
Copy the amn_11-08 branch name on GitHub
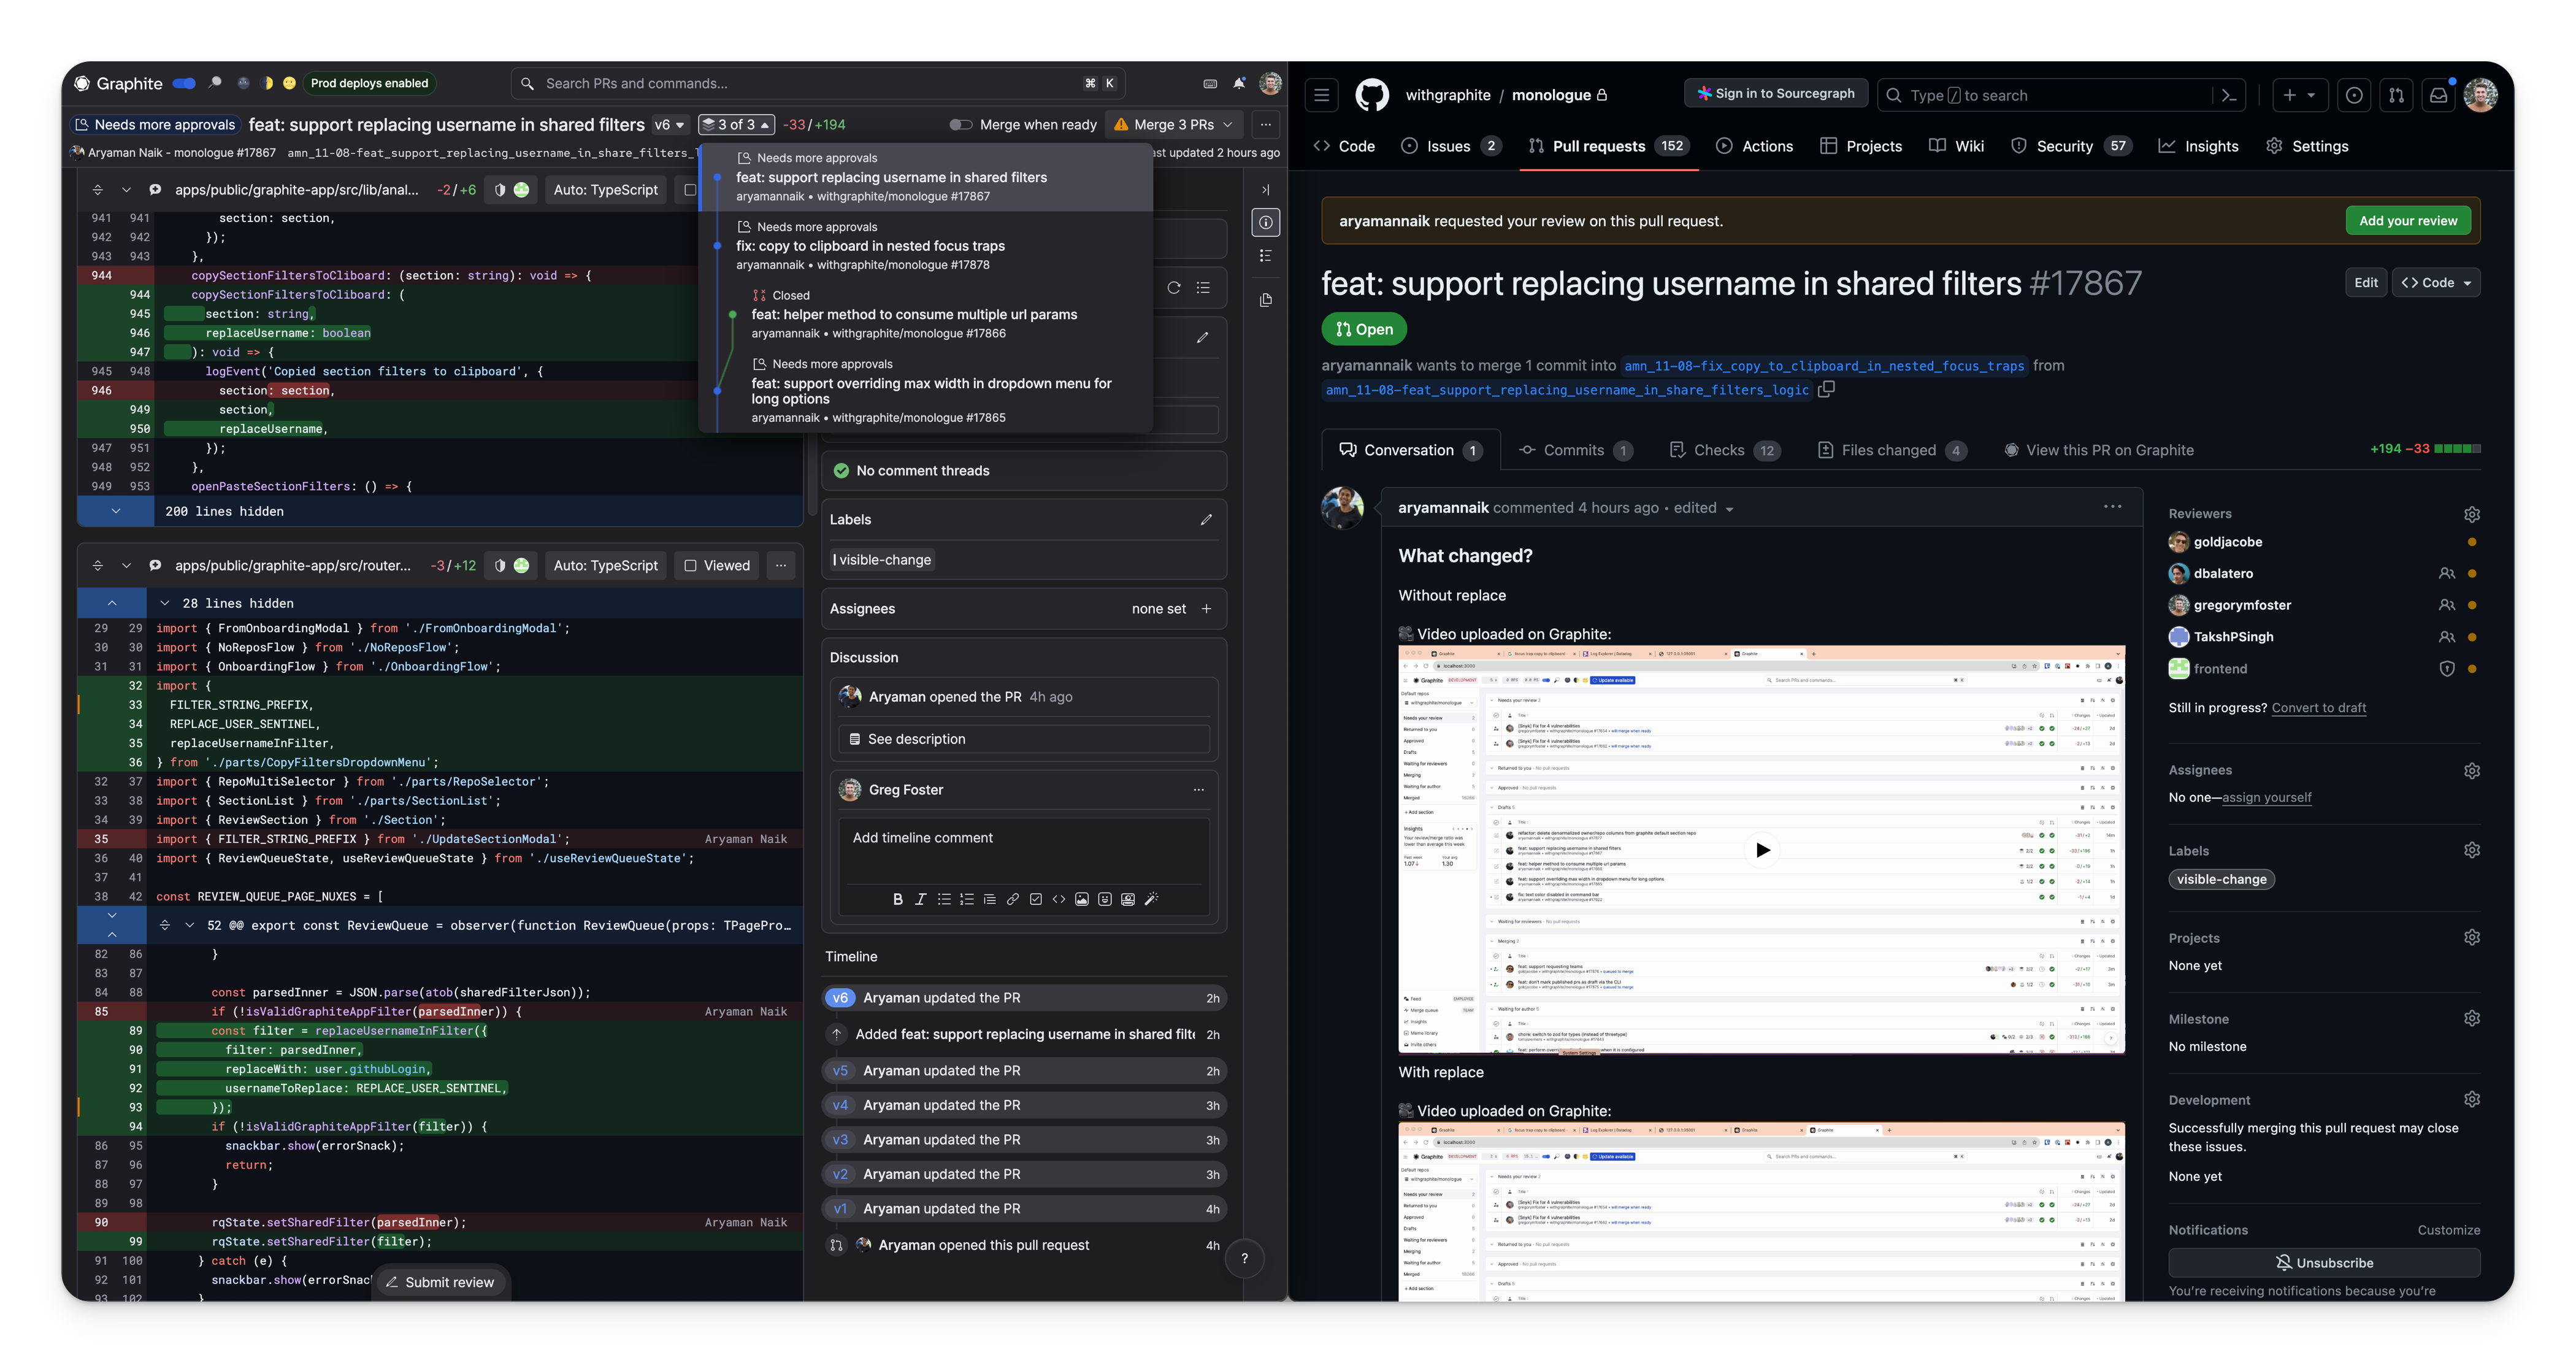tap(1827, 389)
